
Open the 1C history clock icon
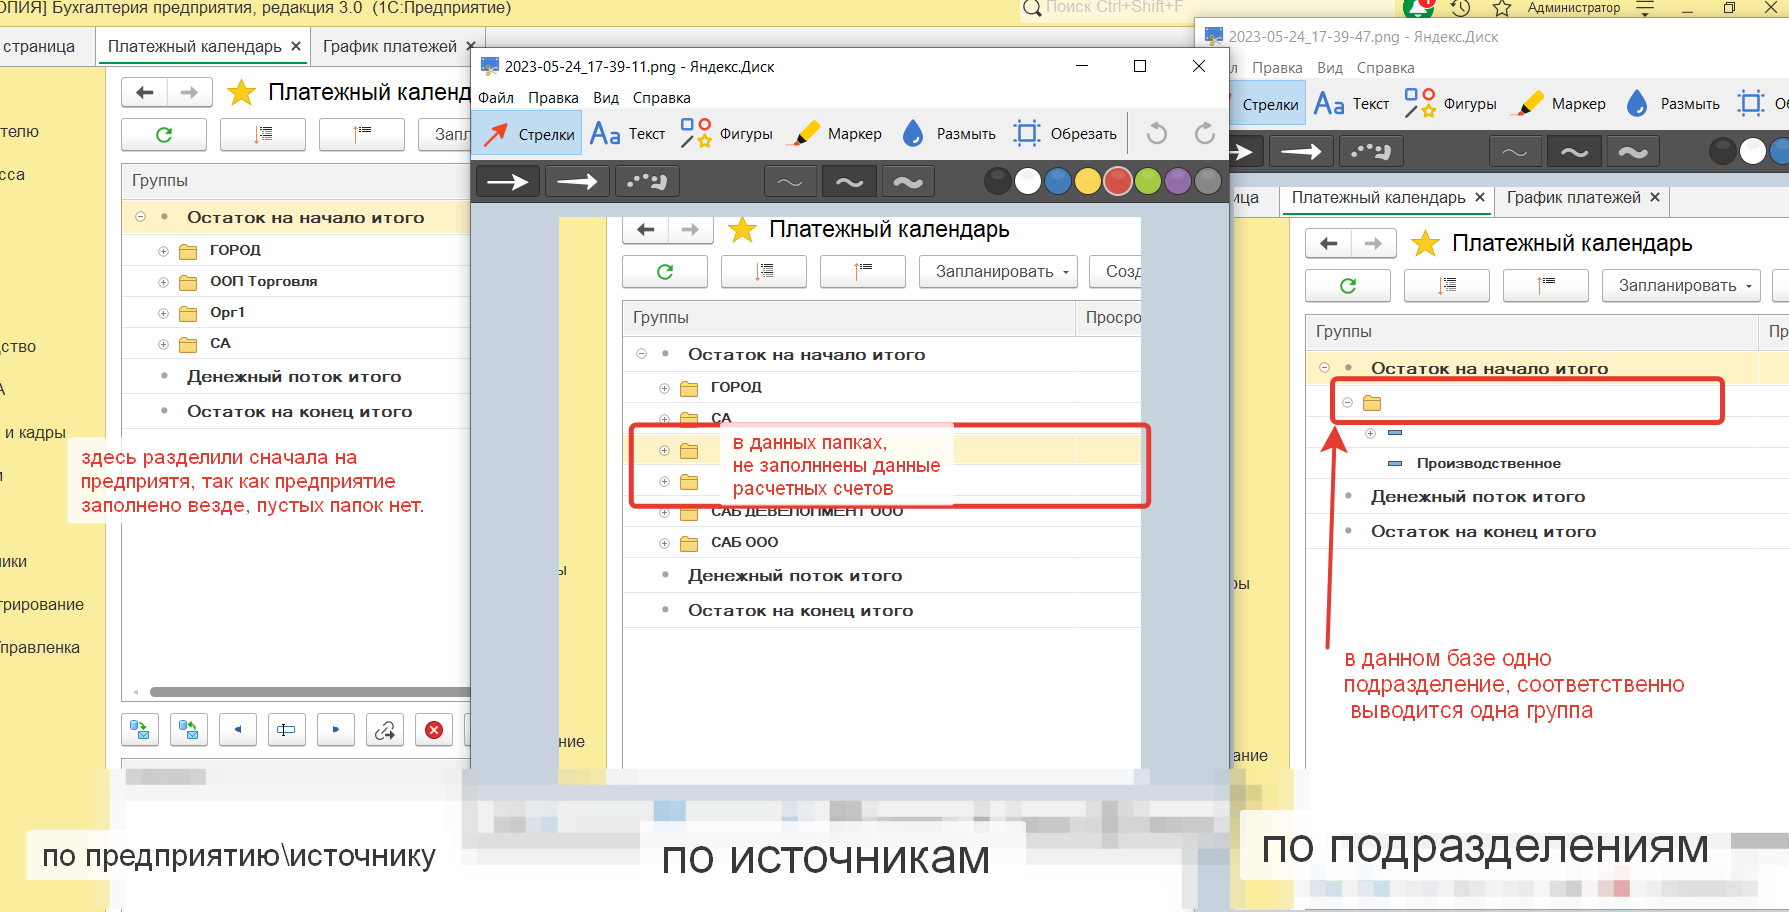coord(1461,8)
